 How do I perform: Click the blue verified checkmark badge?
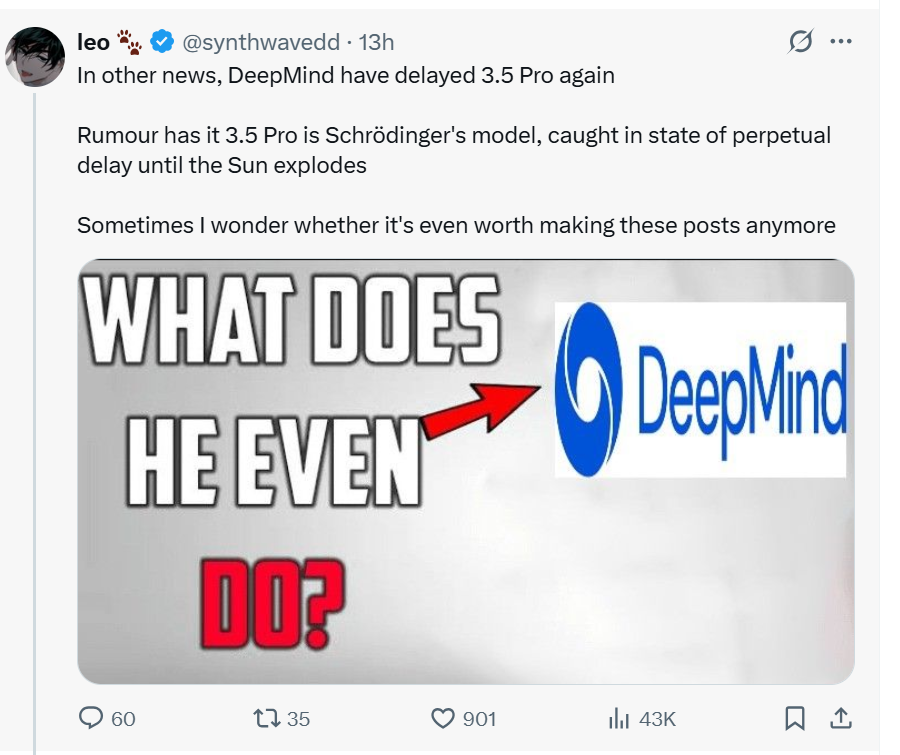coord(162,42)
